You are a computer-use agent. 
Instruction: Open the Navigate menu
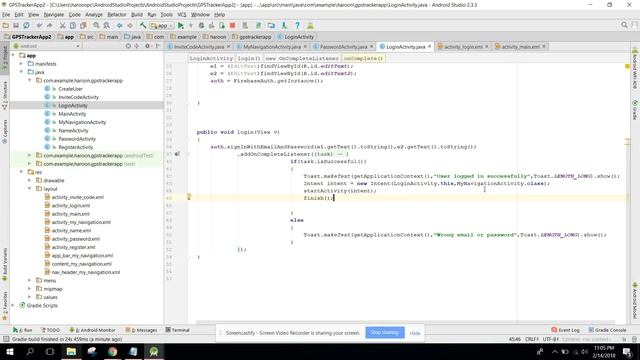pyautogui.click(x=54, y=15)
